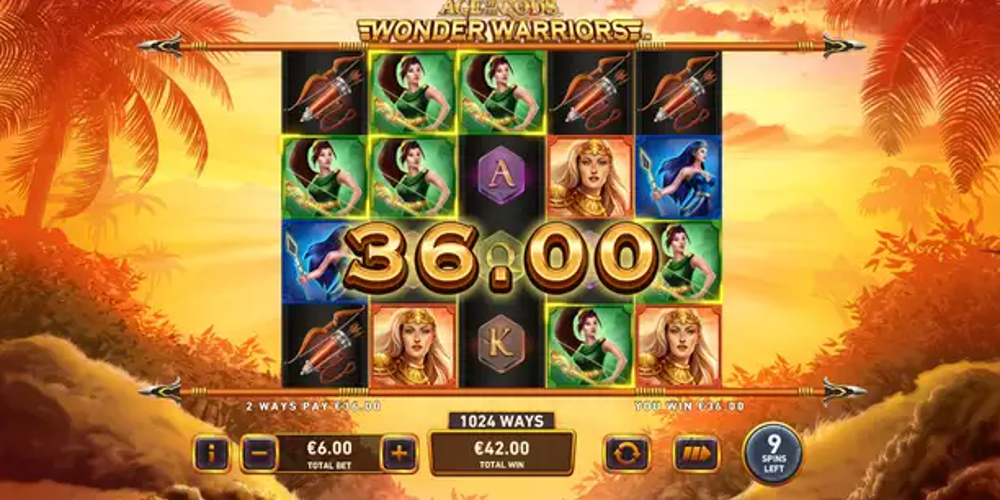Click the purple A symbol
This screenshot has width=1000, height=500.
[x=501, y=175]
